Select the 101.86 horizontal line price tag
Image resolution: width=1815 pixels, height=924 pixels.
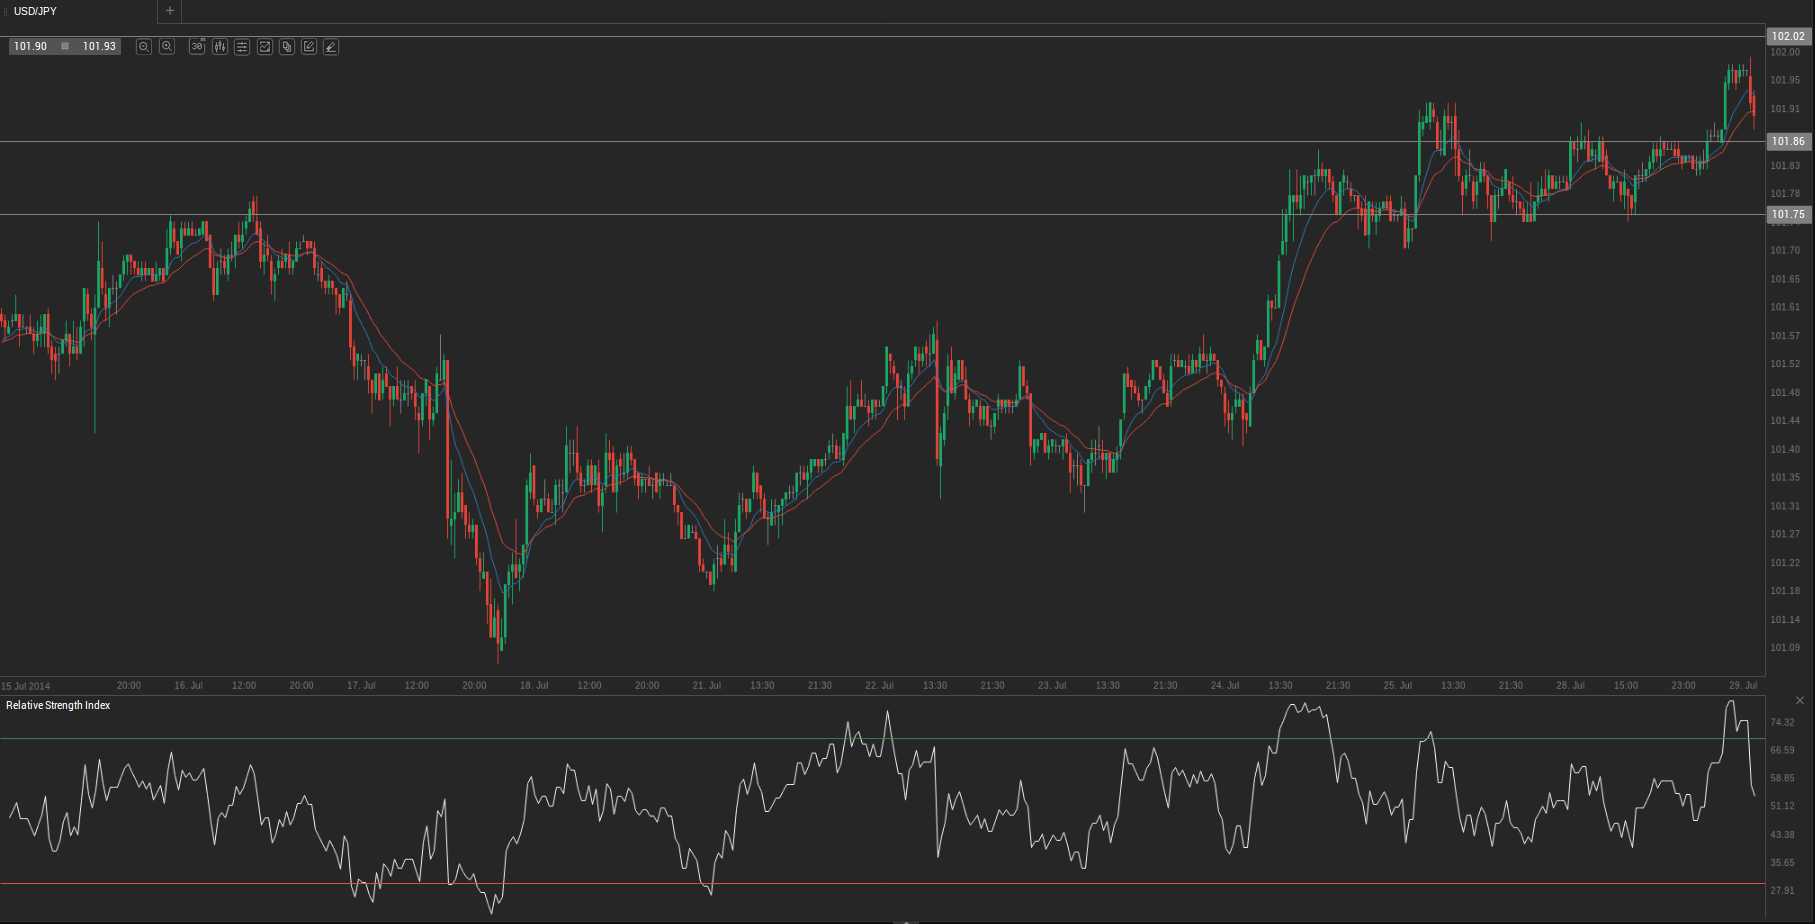[x=1788, y=142]
